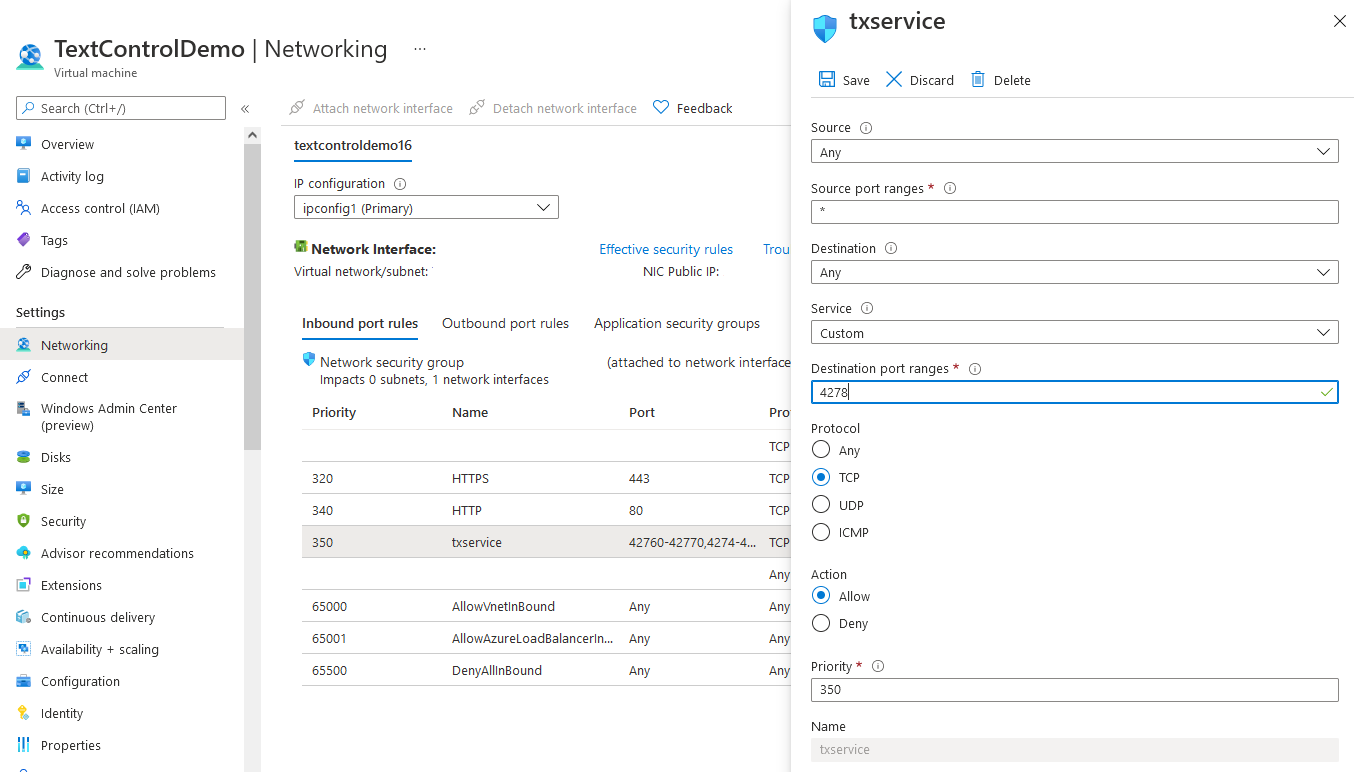Open the IP configuration ipconfig1 dropdown
Screen dimensions: 1354x772
(x=426, y=208)
